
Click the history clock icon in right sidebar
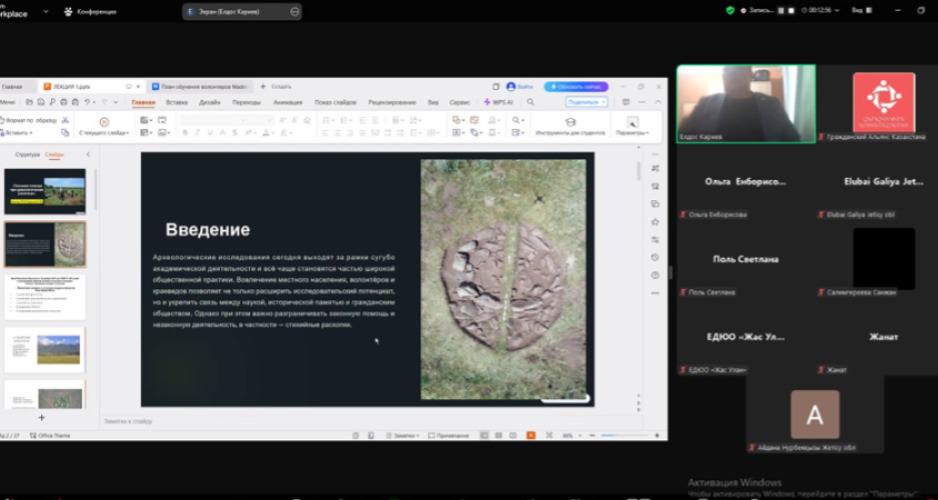[x=655, y=257]
